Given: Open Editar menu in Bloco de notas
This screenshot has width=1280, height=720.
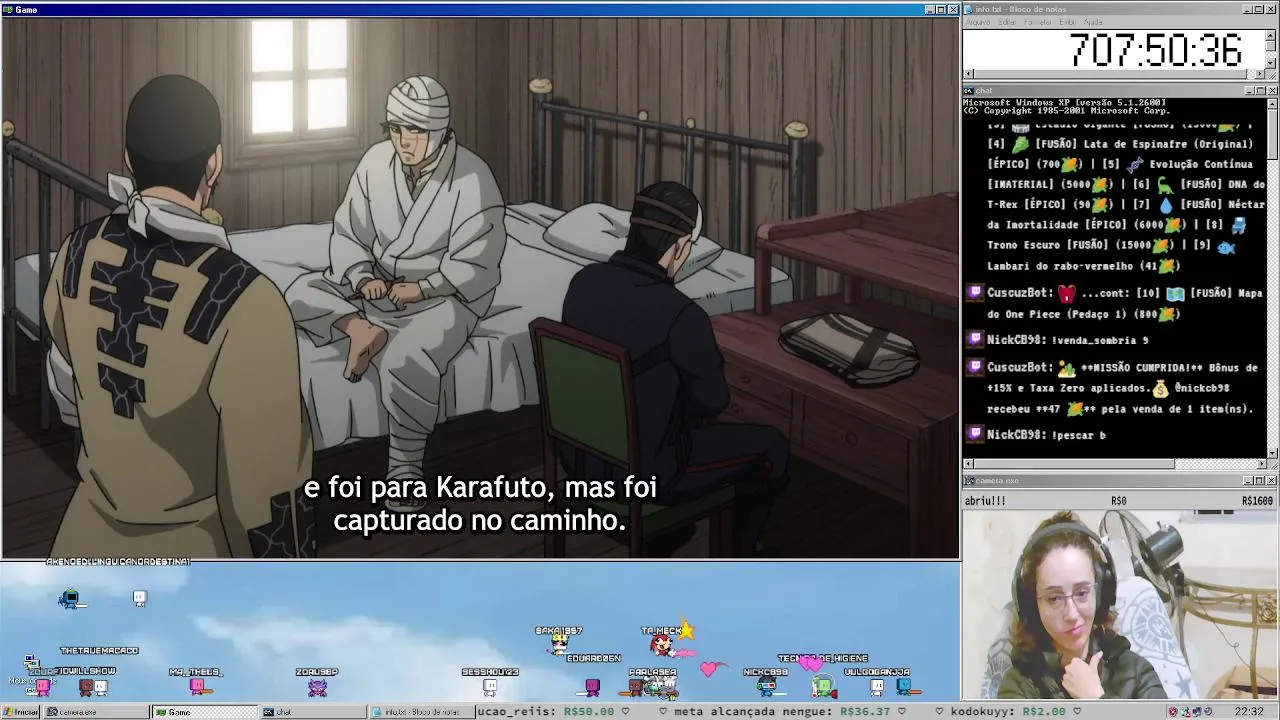Looking at the screenshot, I should (1007, 22).
